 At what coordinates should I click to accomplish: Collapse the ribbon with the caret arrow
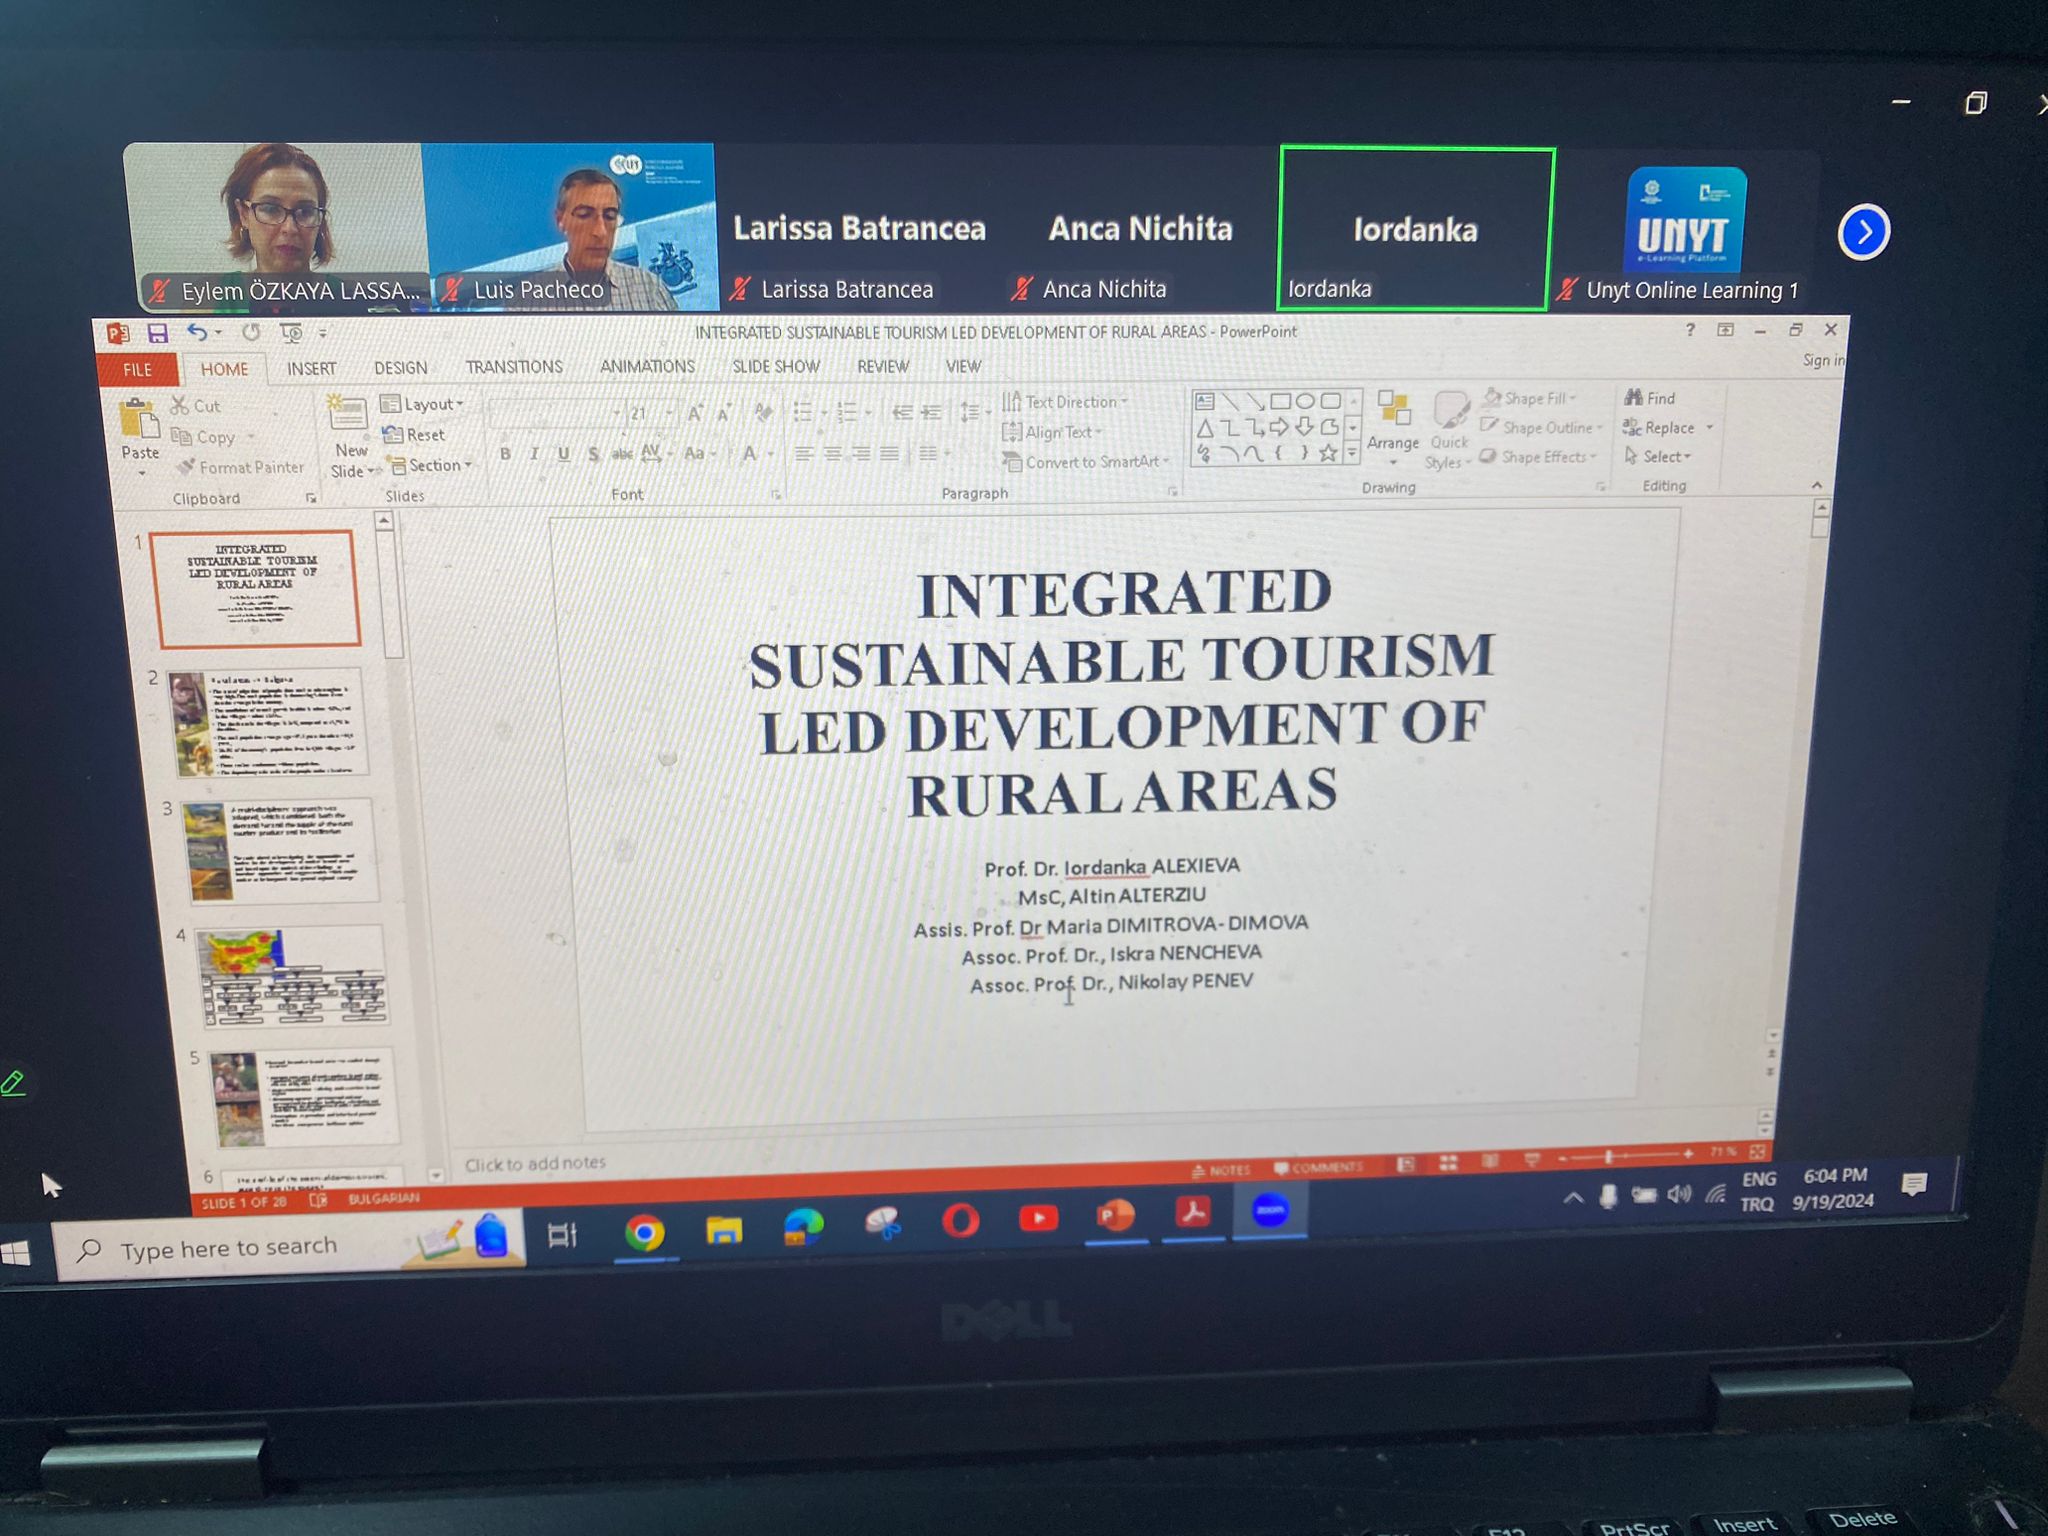click(x=1817, y=485)
